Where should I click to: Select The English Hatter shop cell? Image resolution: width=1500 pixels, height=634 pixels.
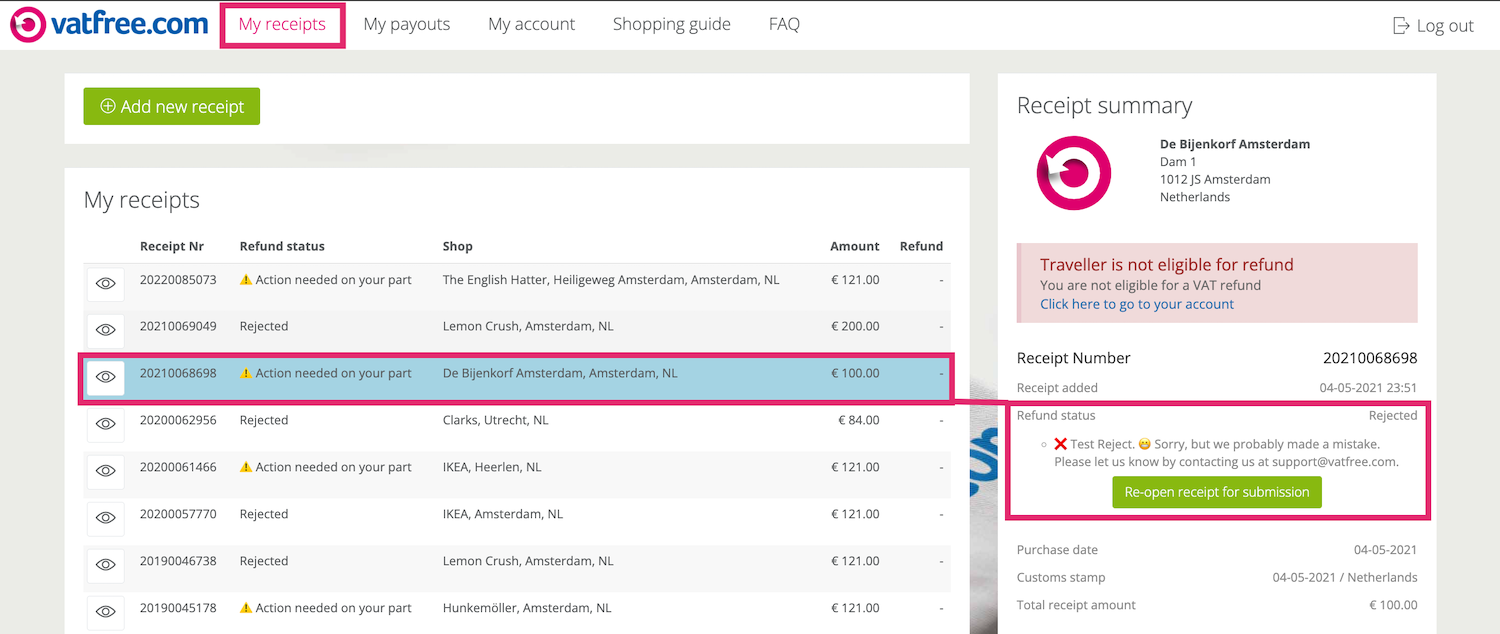(611, 280)
